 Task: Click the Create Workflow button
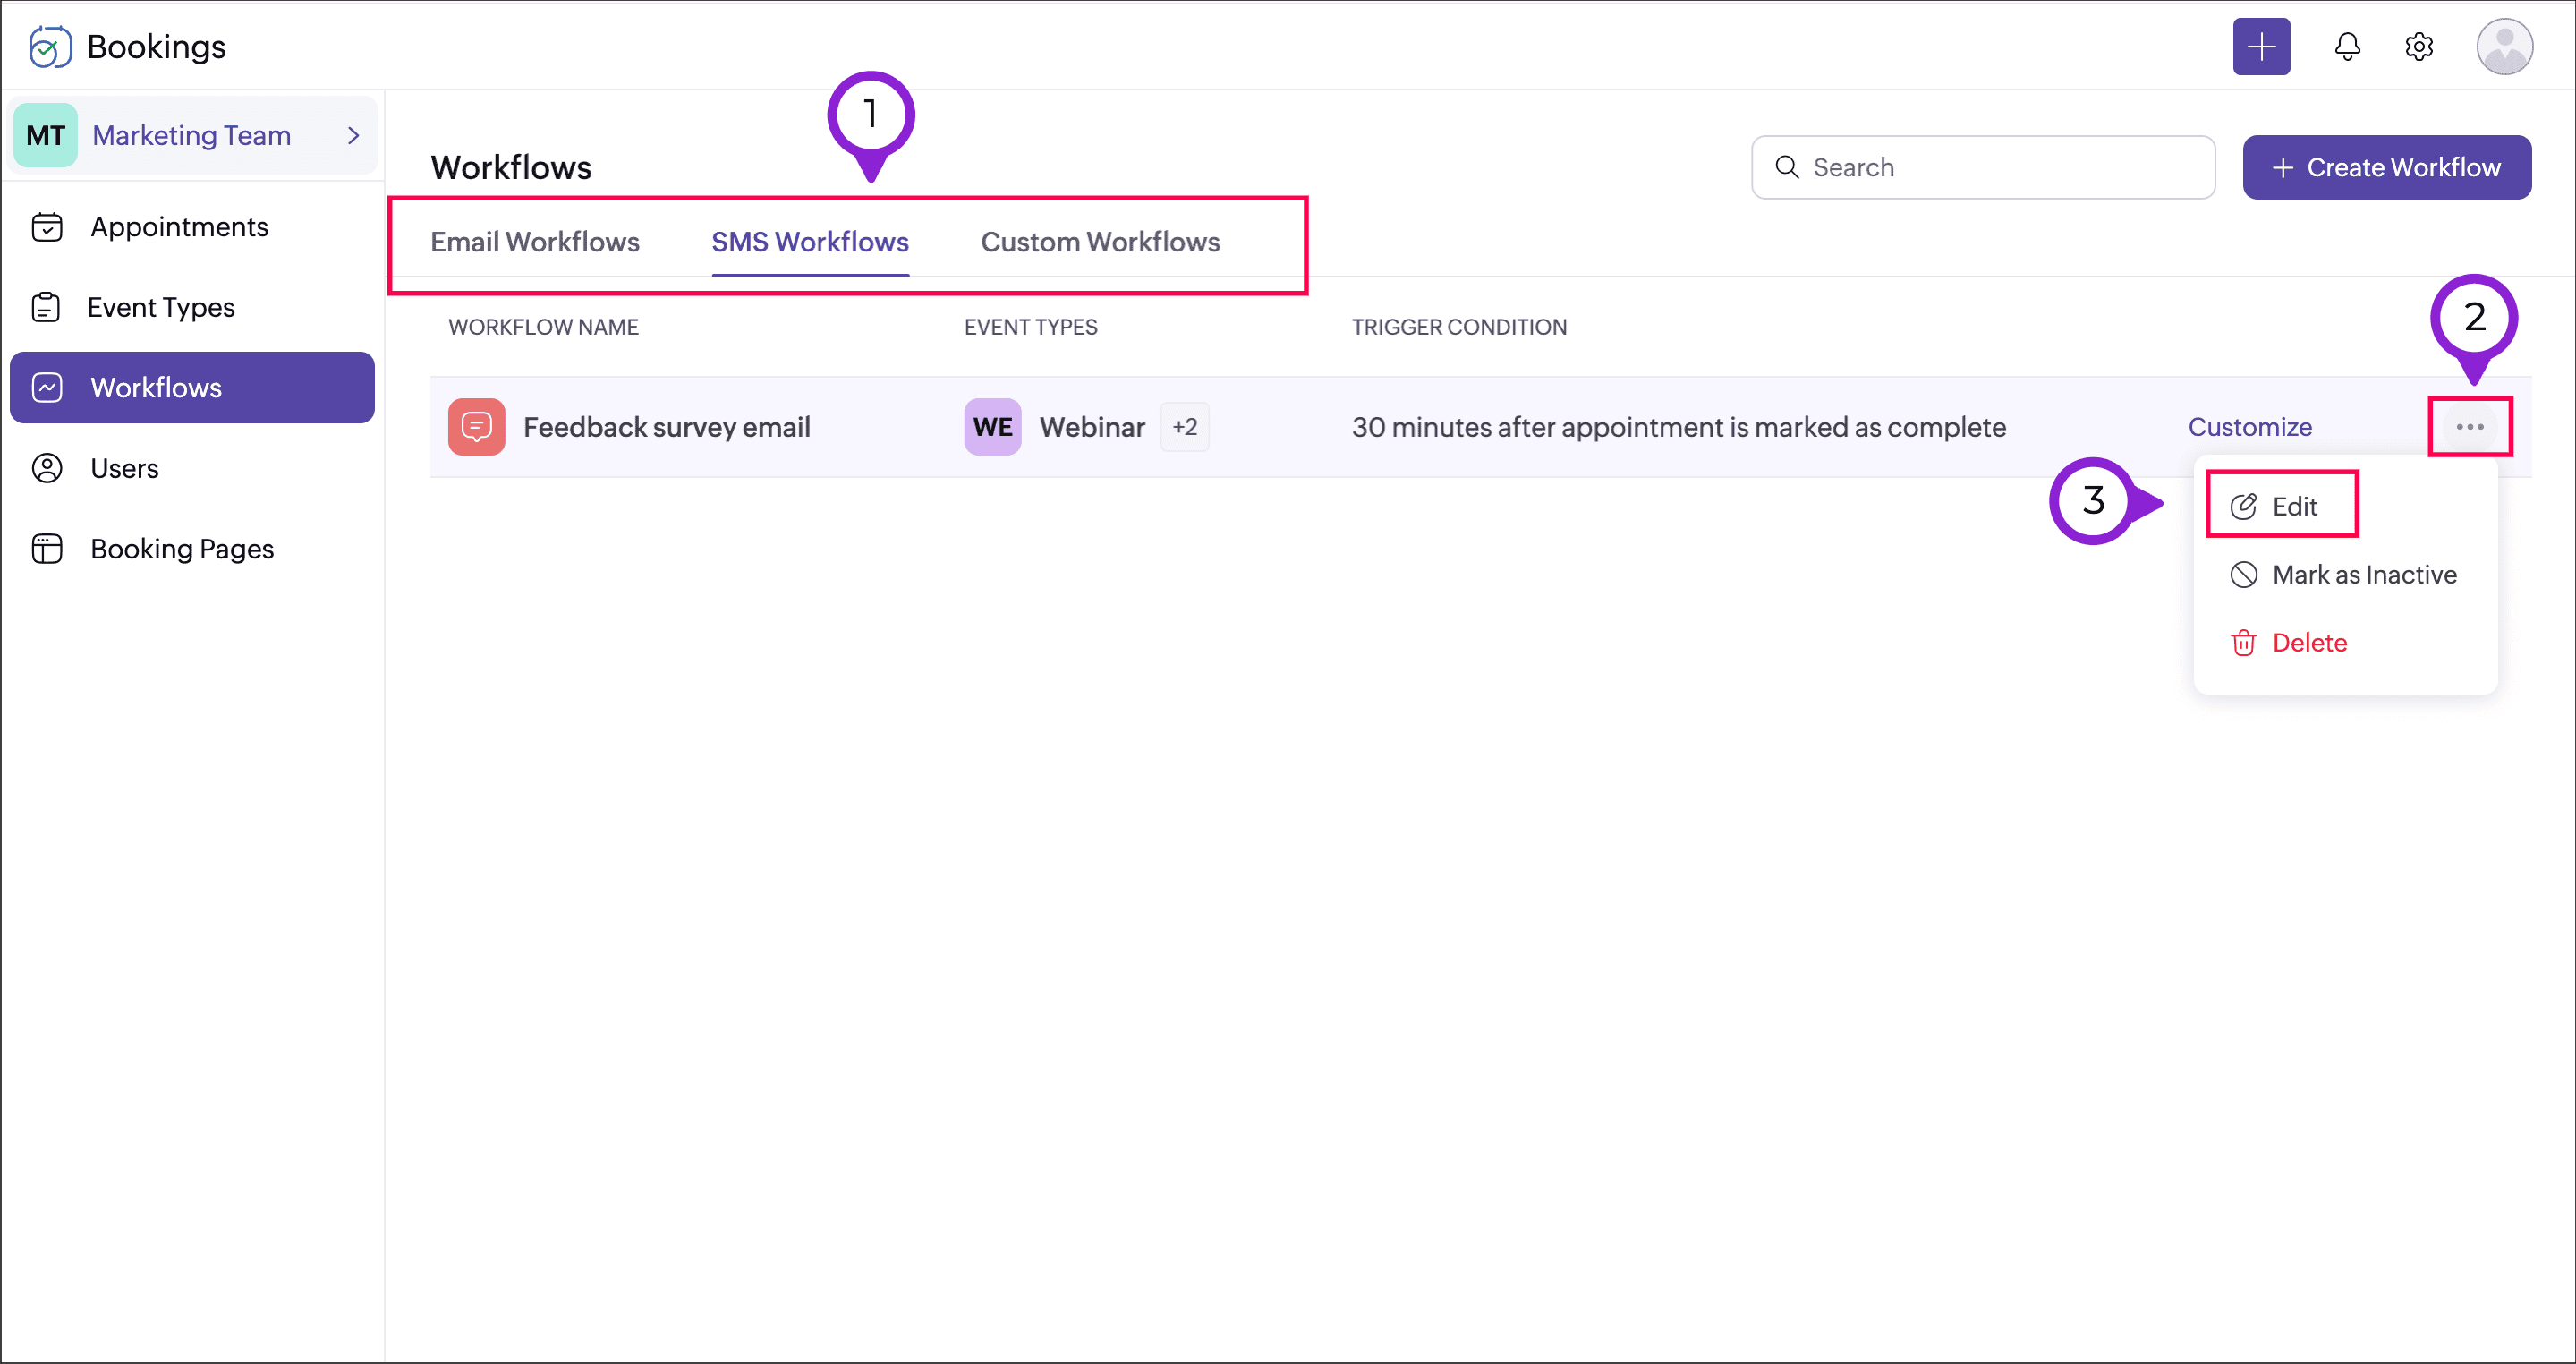click(x=2386, y=167)
